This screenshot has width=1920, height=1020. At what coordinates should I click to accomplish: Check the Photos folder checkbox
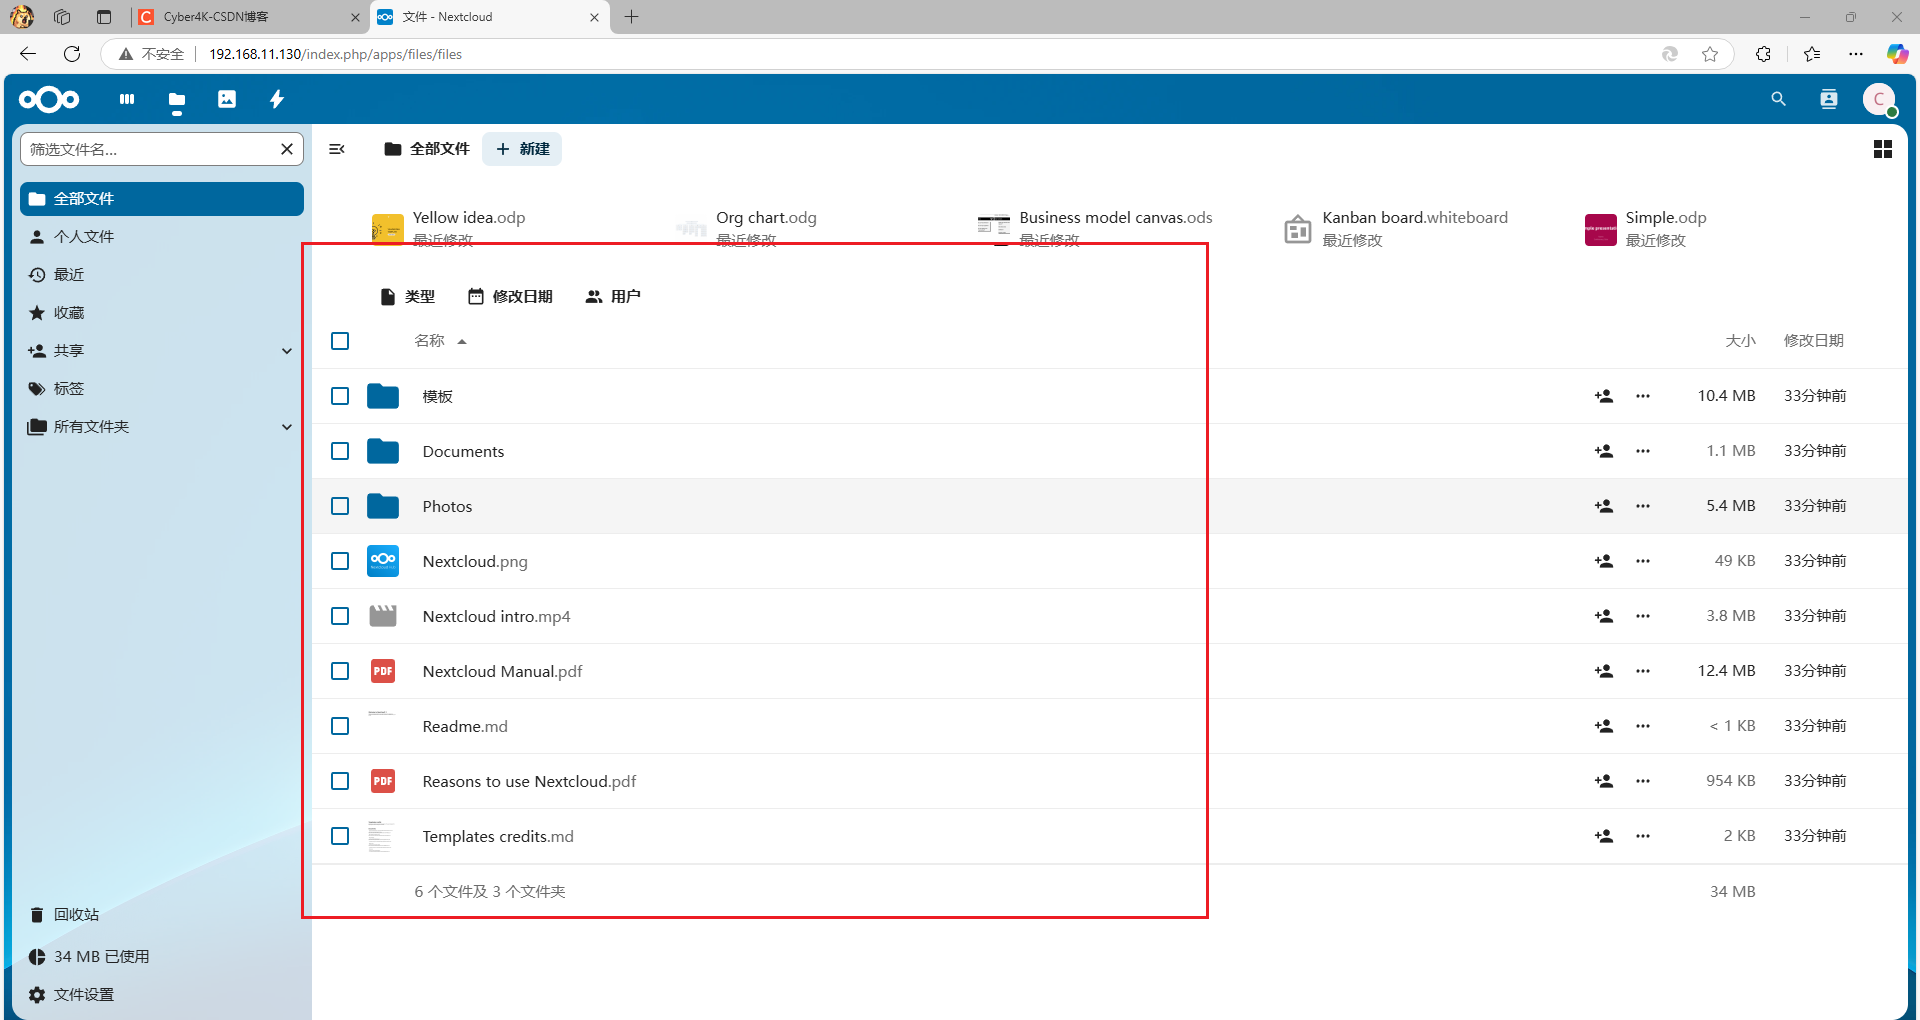pyautogui.click(x=340, y=506)
